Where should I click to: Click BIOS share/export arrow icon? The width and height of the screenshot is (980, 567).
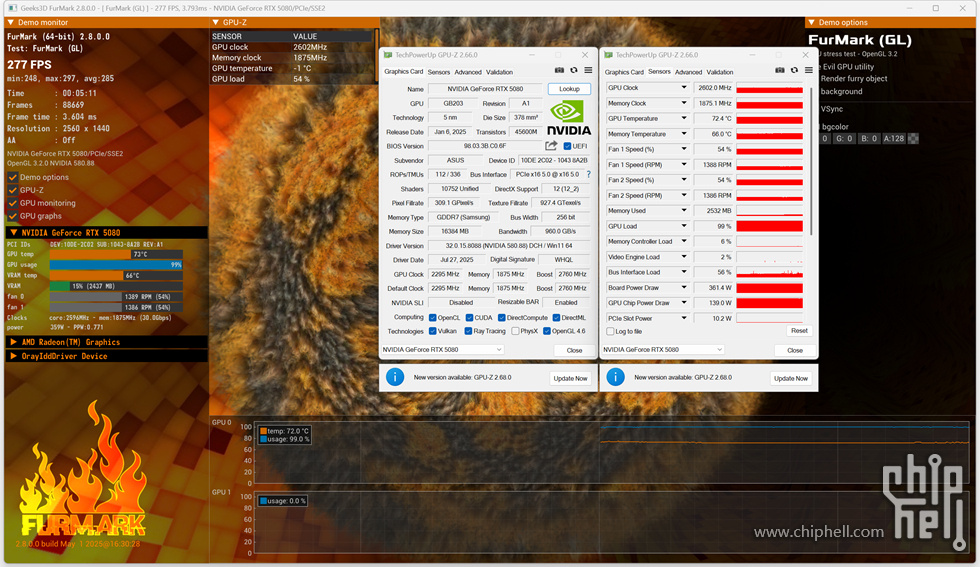click(551, 146)
